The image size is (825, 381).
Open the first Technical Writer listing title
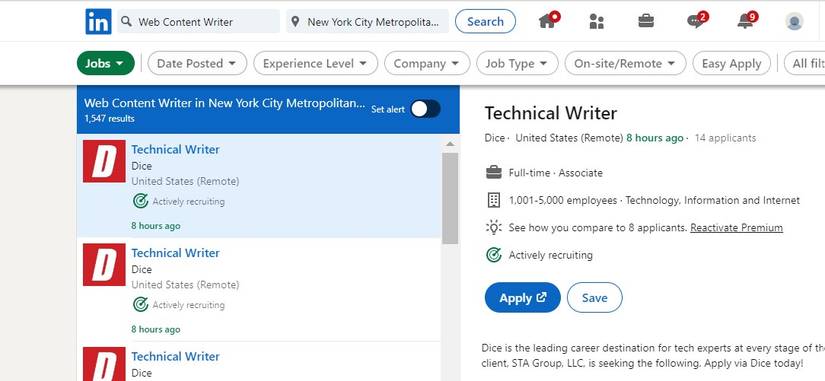tap(175, 149)
